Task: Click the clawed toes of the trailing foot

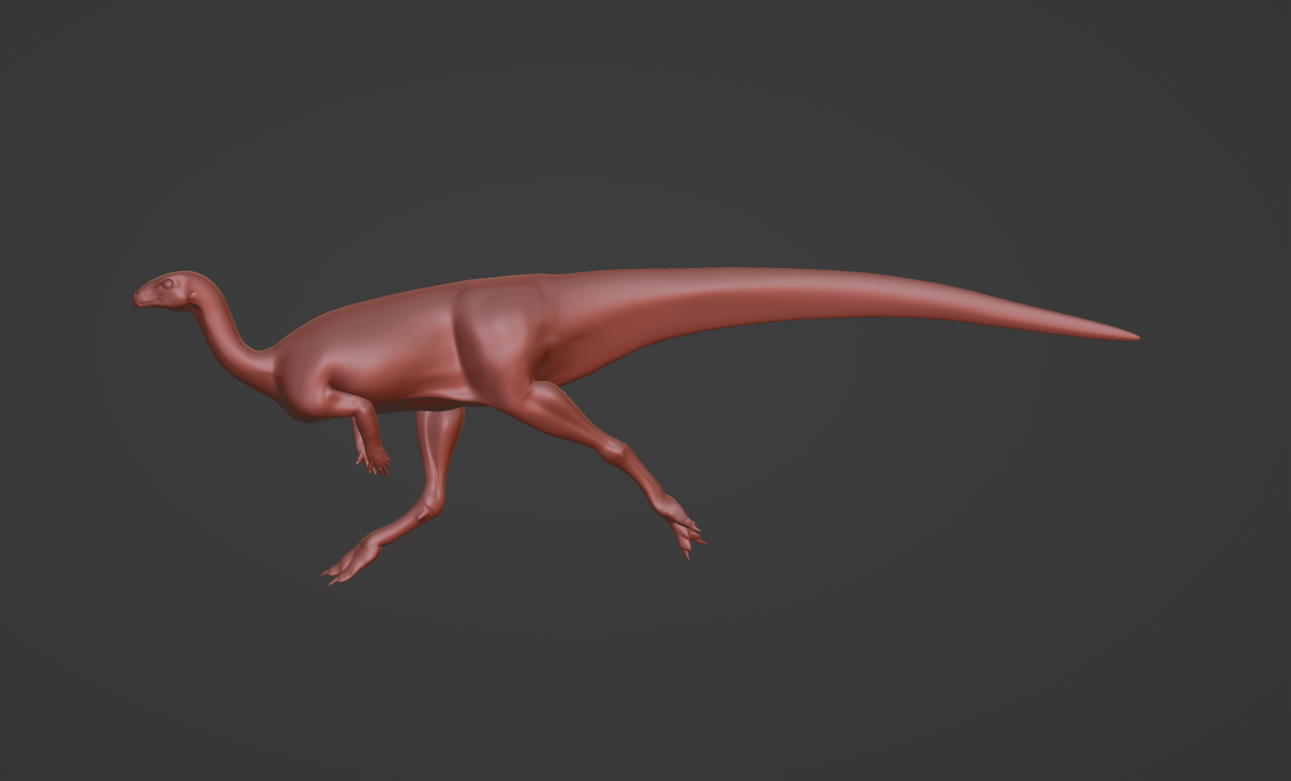Action: (688, 537)
